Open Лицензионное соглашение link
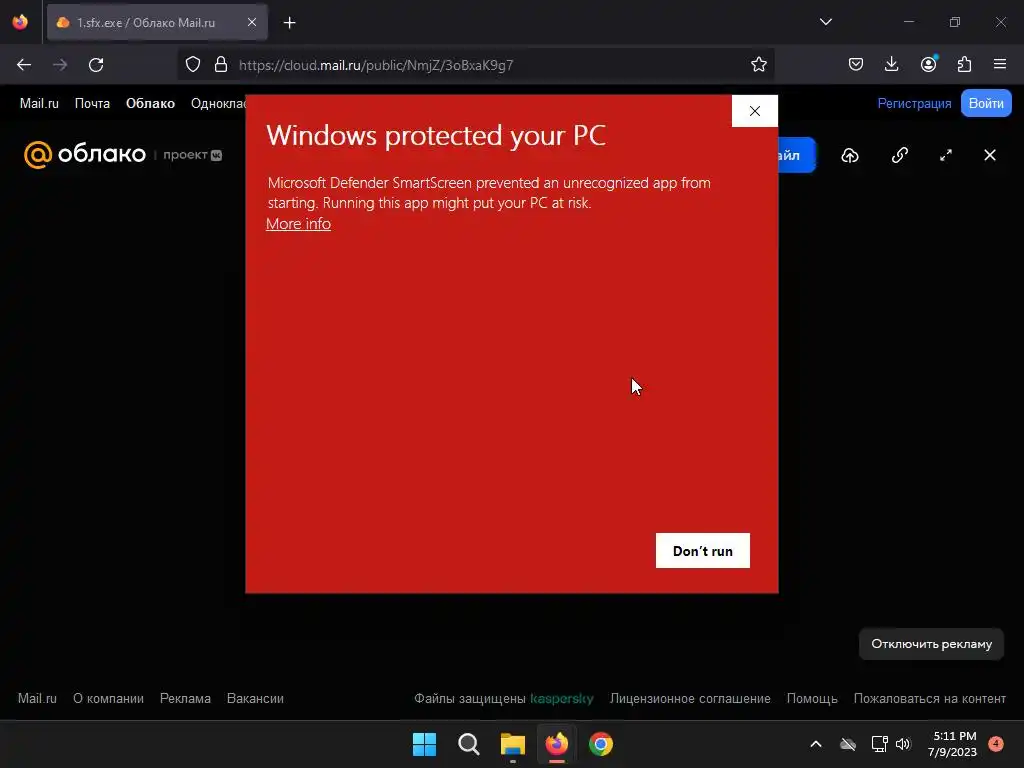 click(690, 698)
